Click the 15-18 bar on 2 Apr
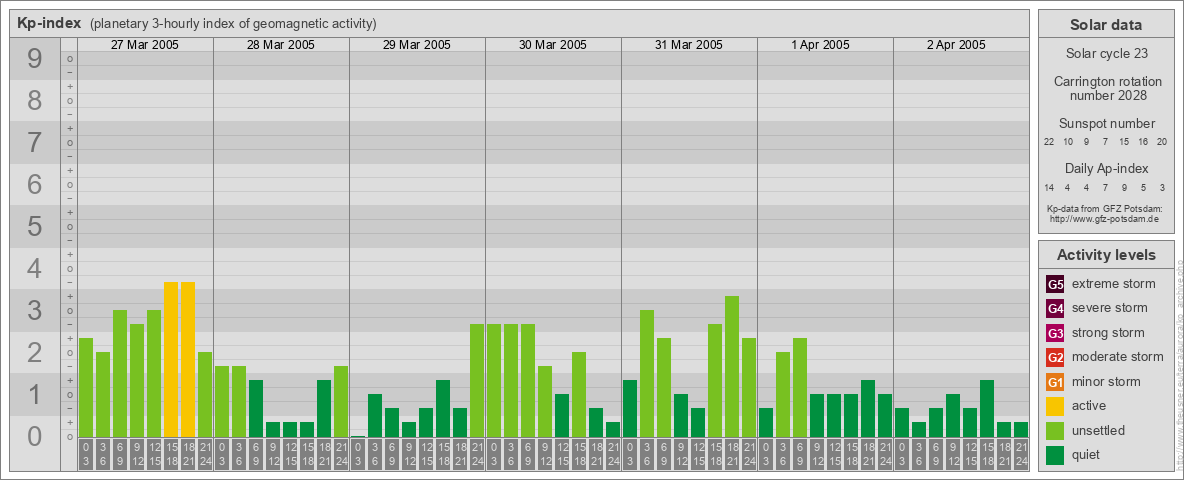 pyautogui.click(x=986, y=408)
